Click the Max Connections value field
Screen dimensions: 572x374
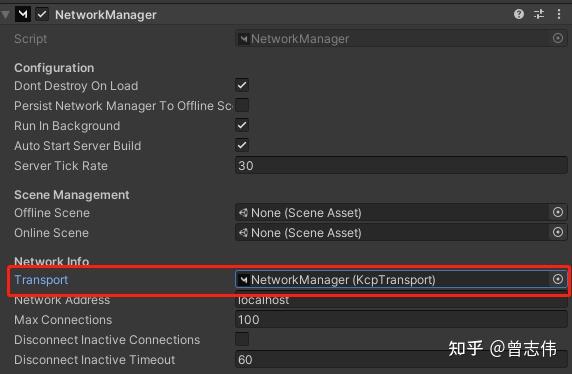[x=401, y=320]
